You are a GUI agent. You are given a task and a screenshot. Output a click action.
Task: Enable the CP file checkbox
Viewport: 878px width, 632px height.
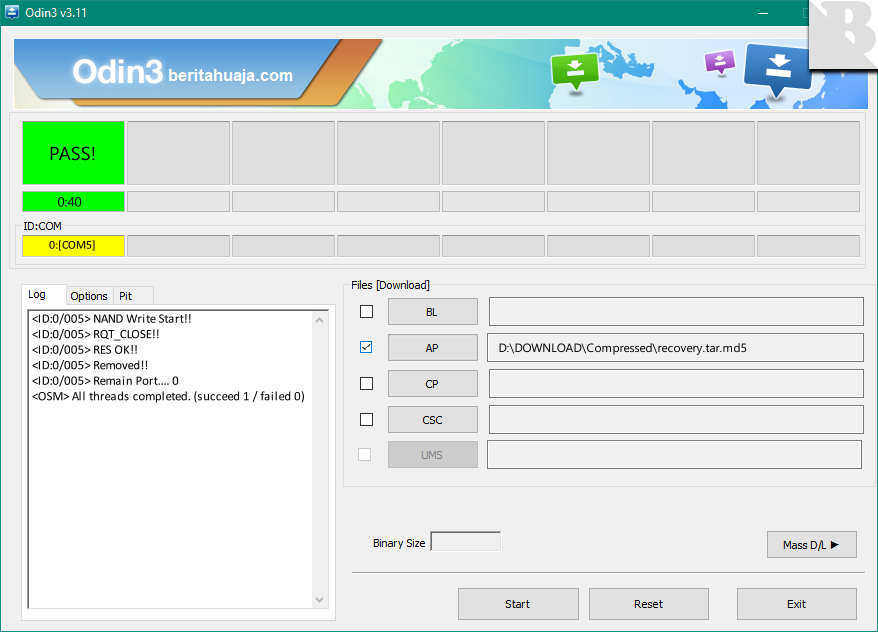[x=366, y=383]
